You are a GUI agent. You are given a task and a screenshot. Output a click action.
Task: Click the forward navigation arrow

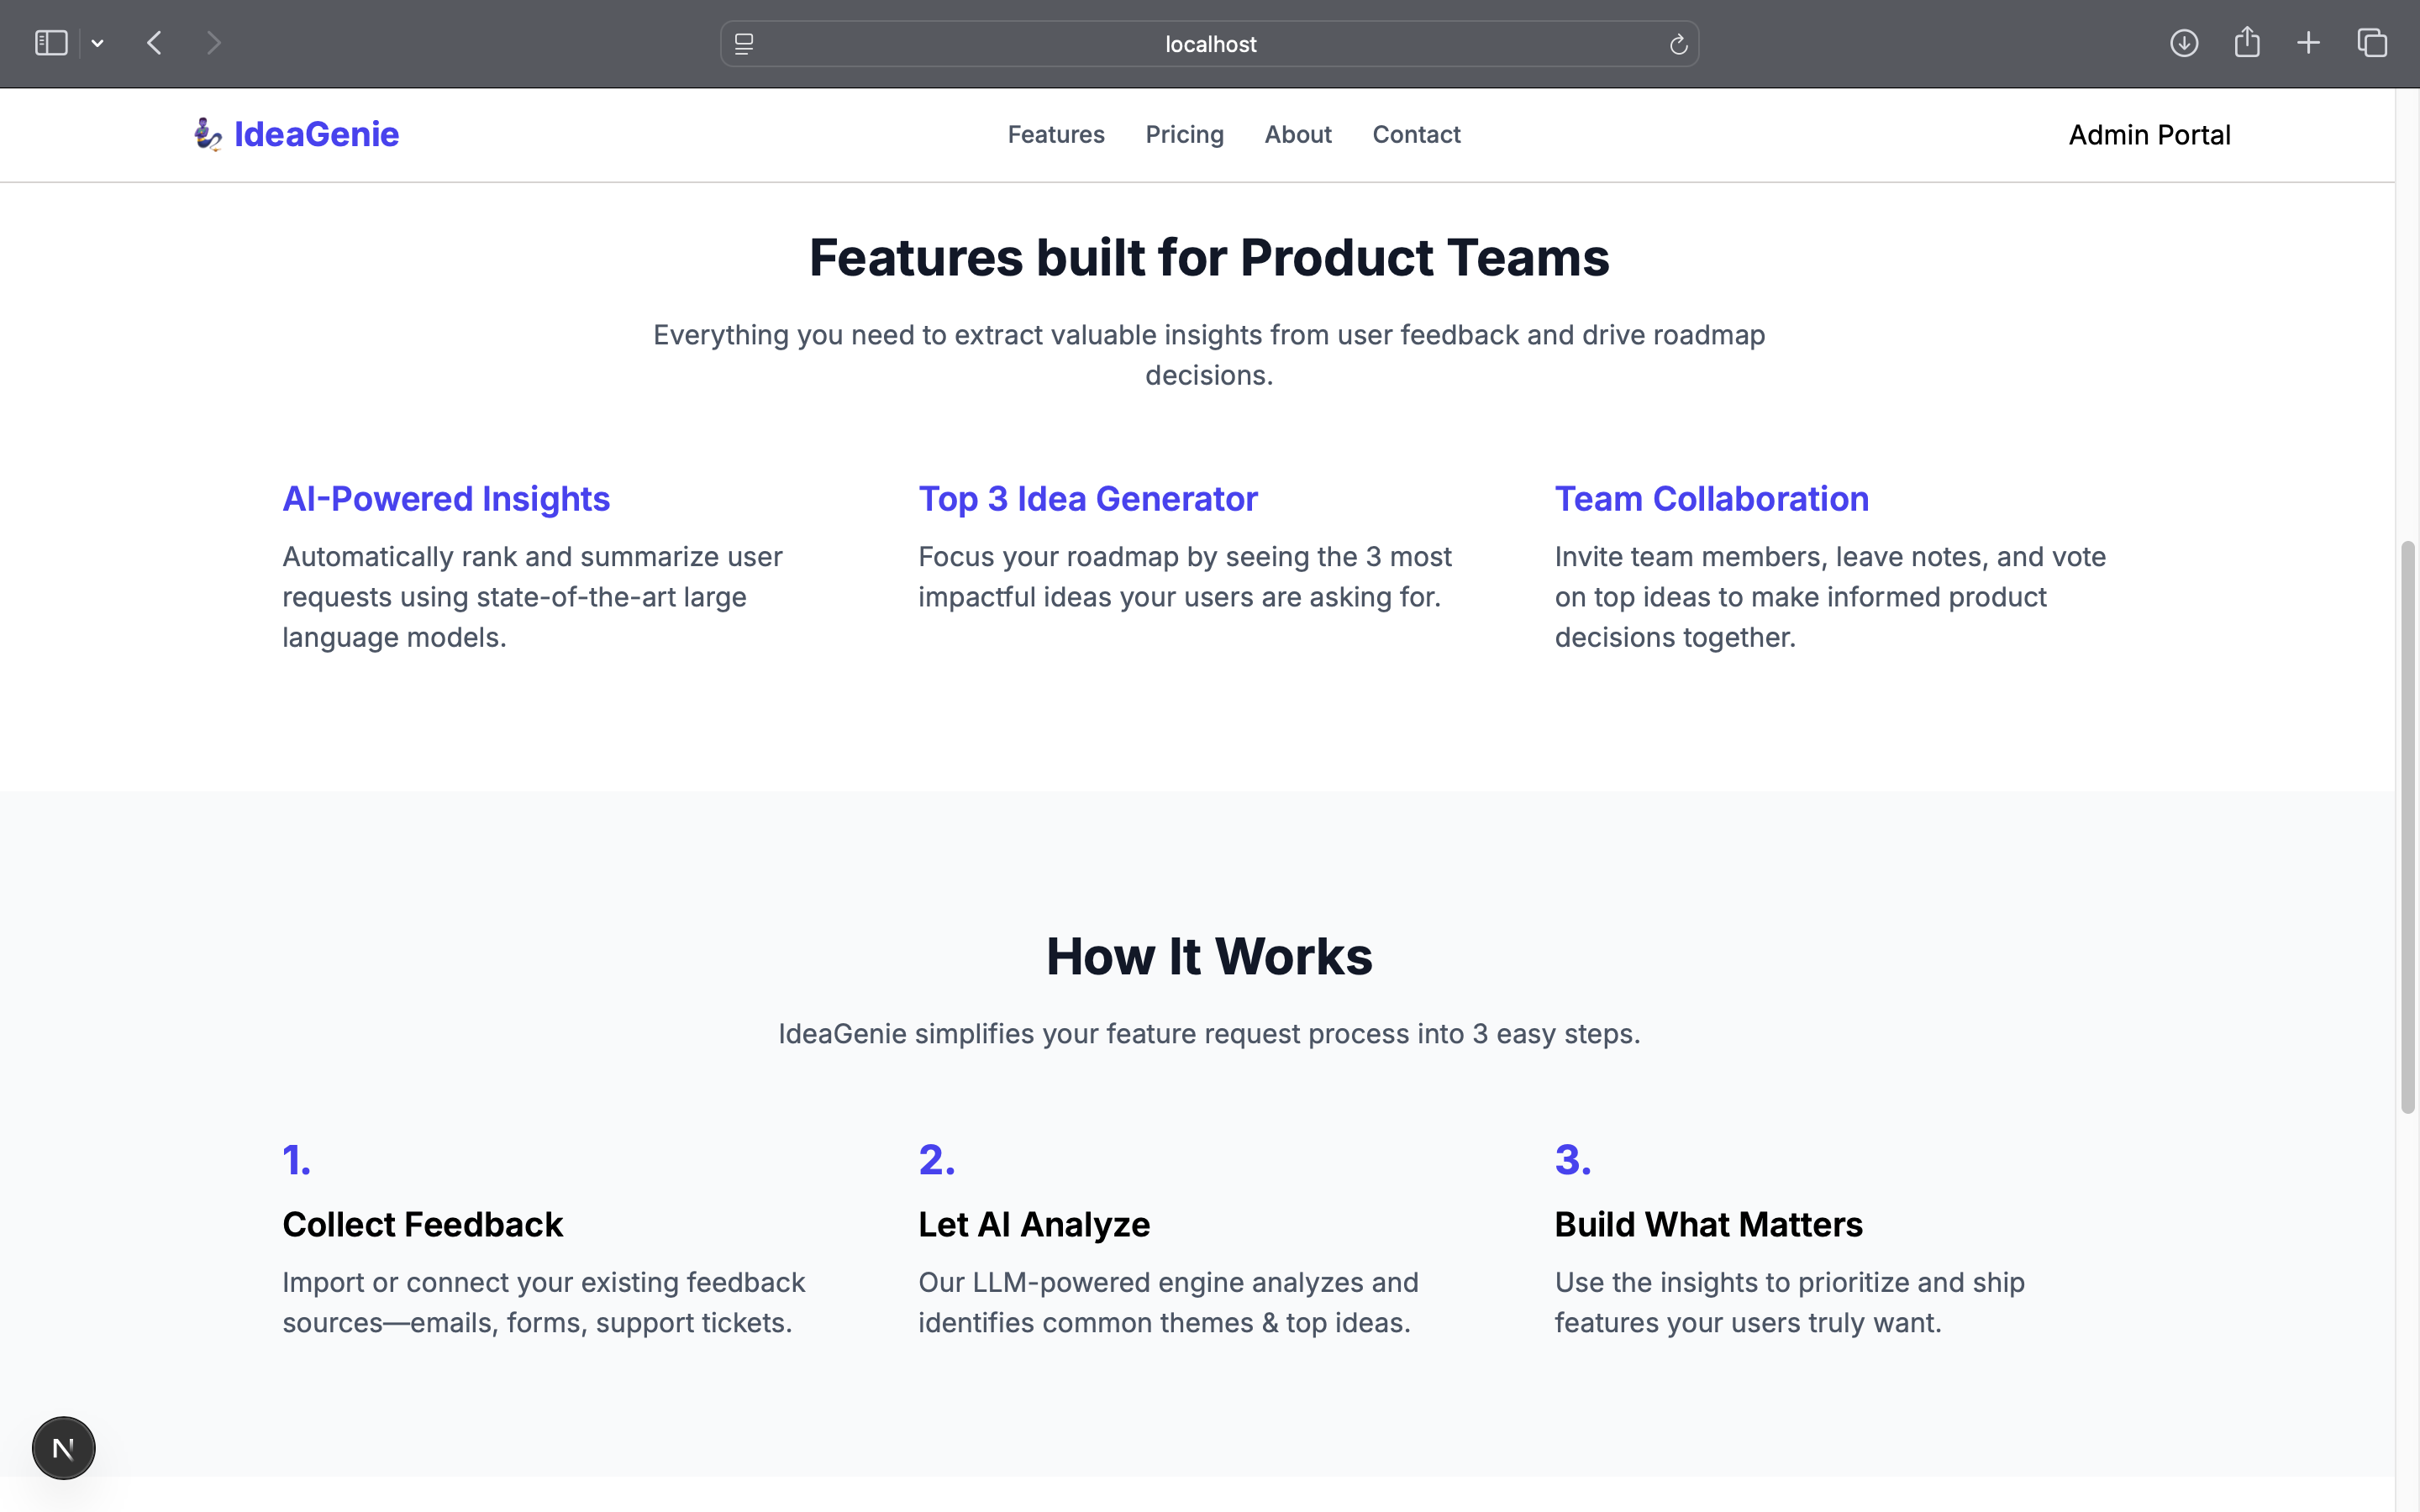213,43
